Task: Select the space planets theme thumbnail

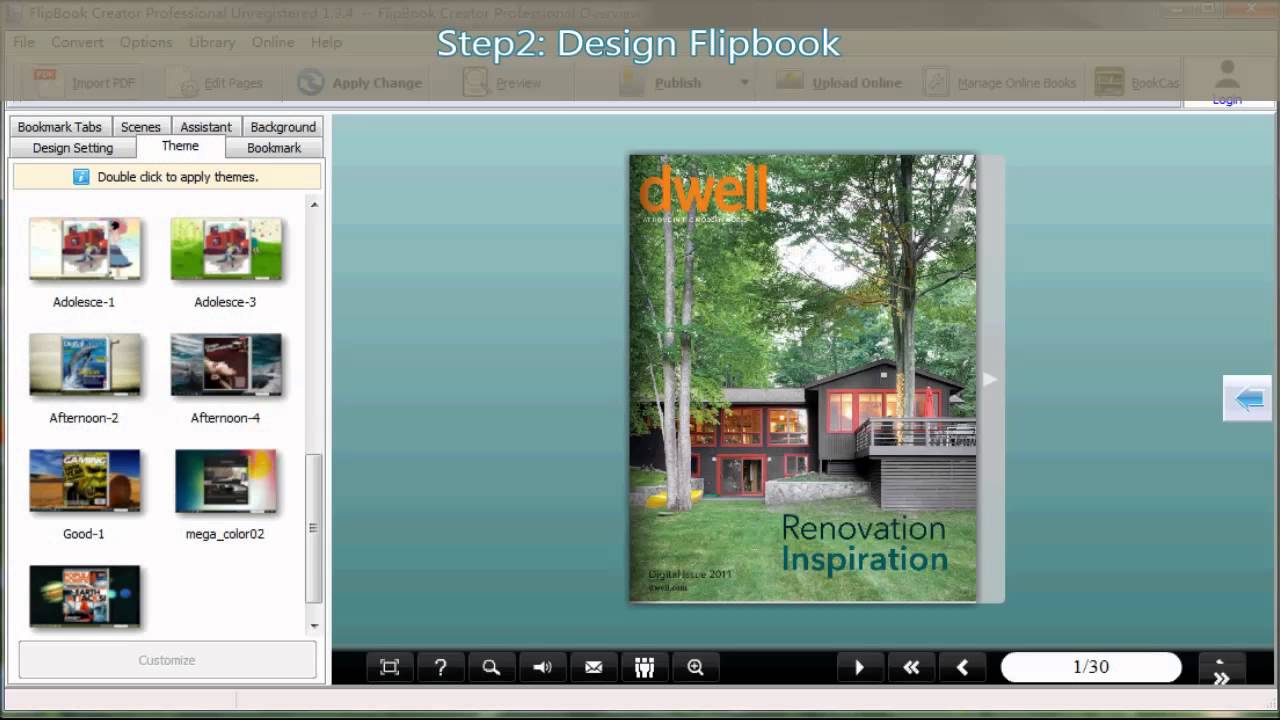Action: click(x=85, y=596)
